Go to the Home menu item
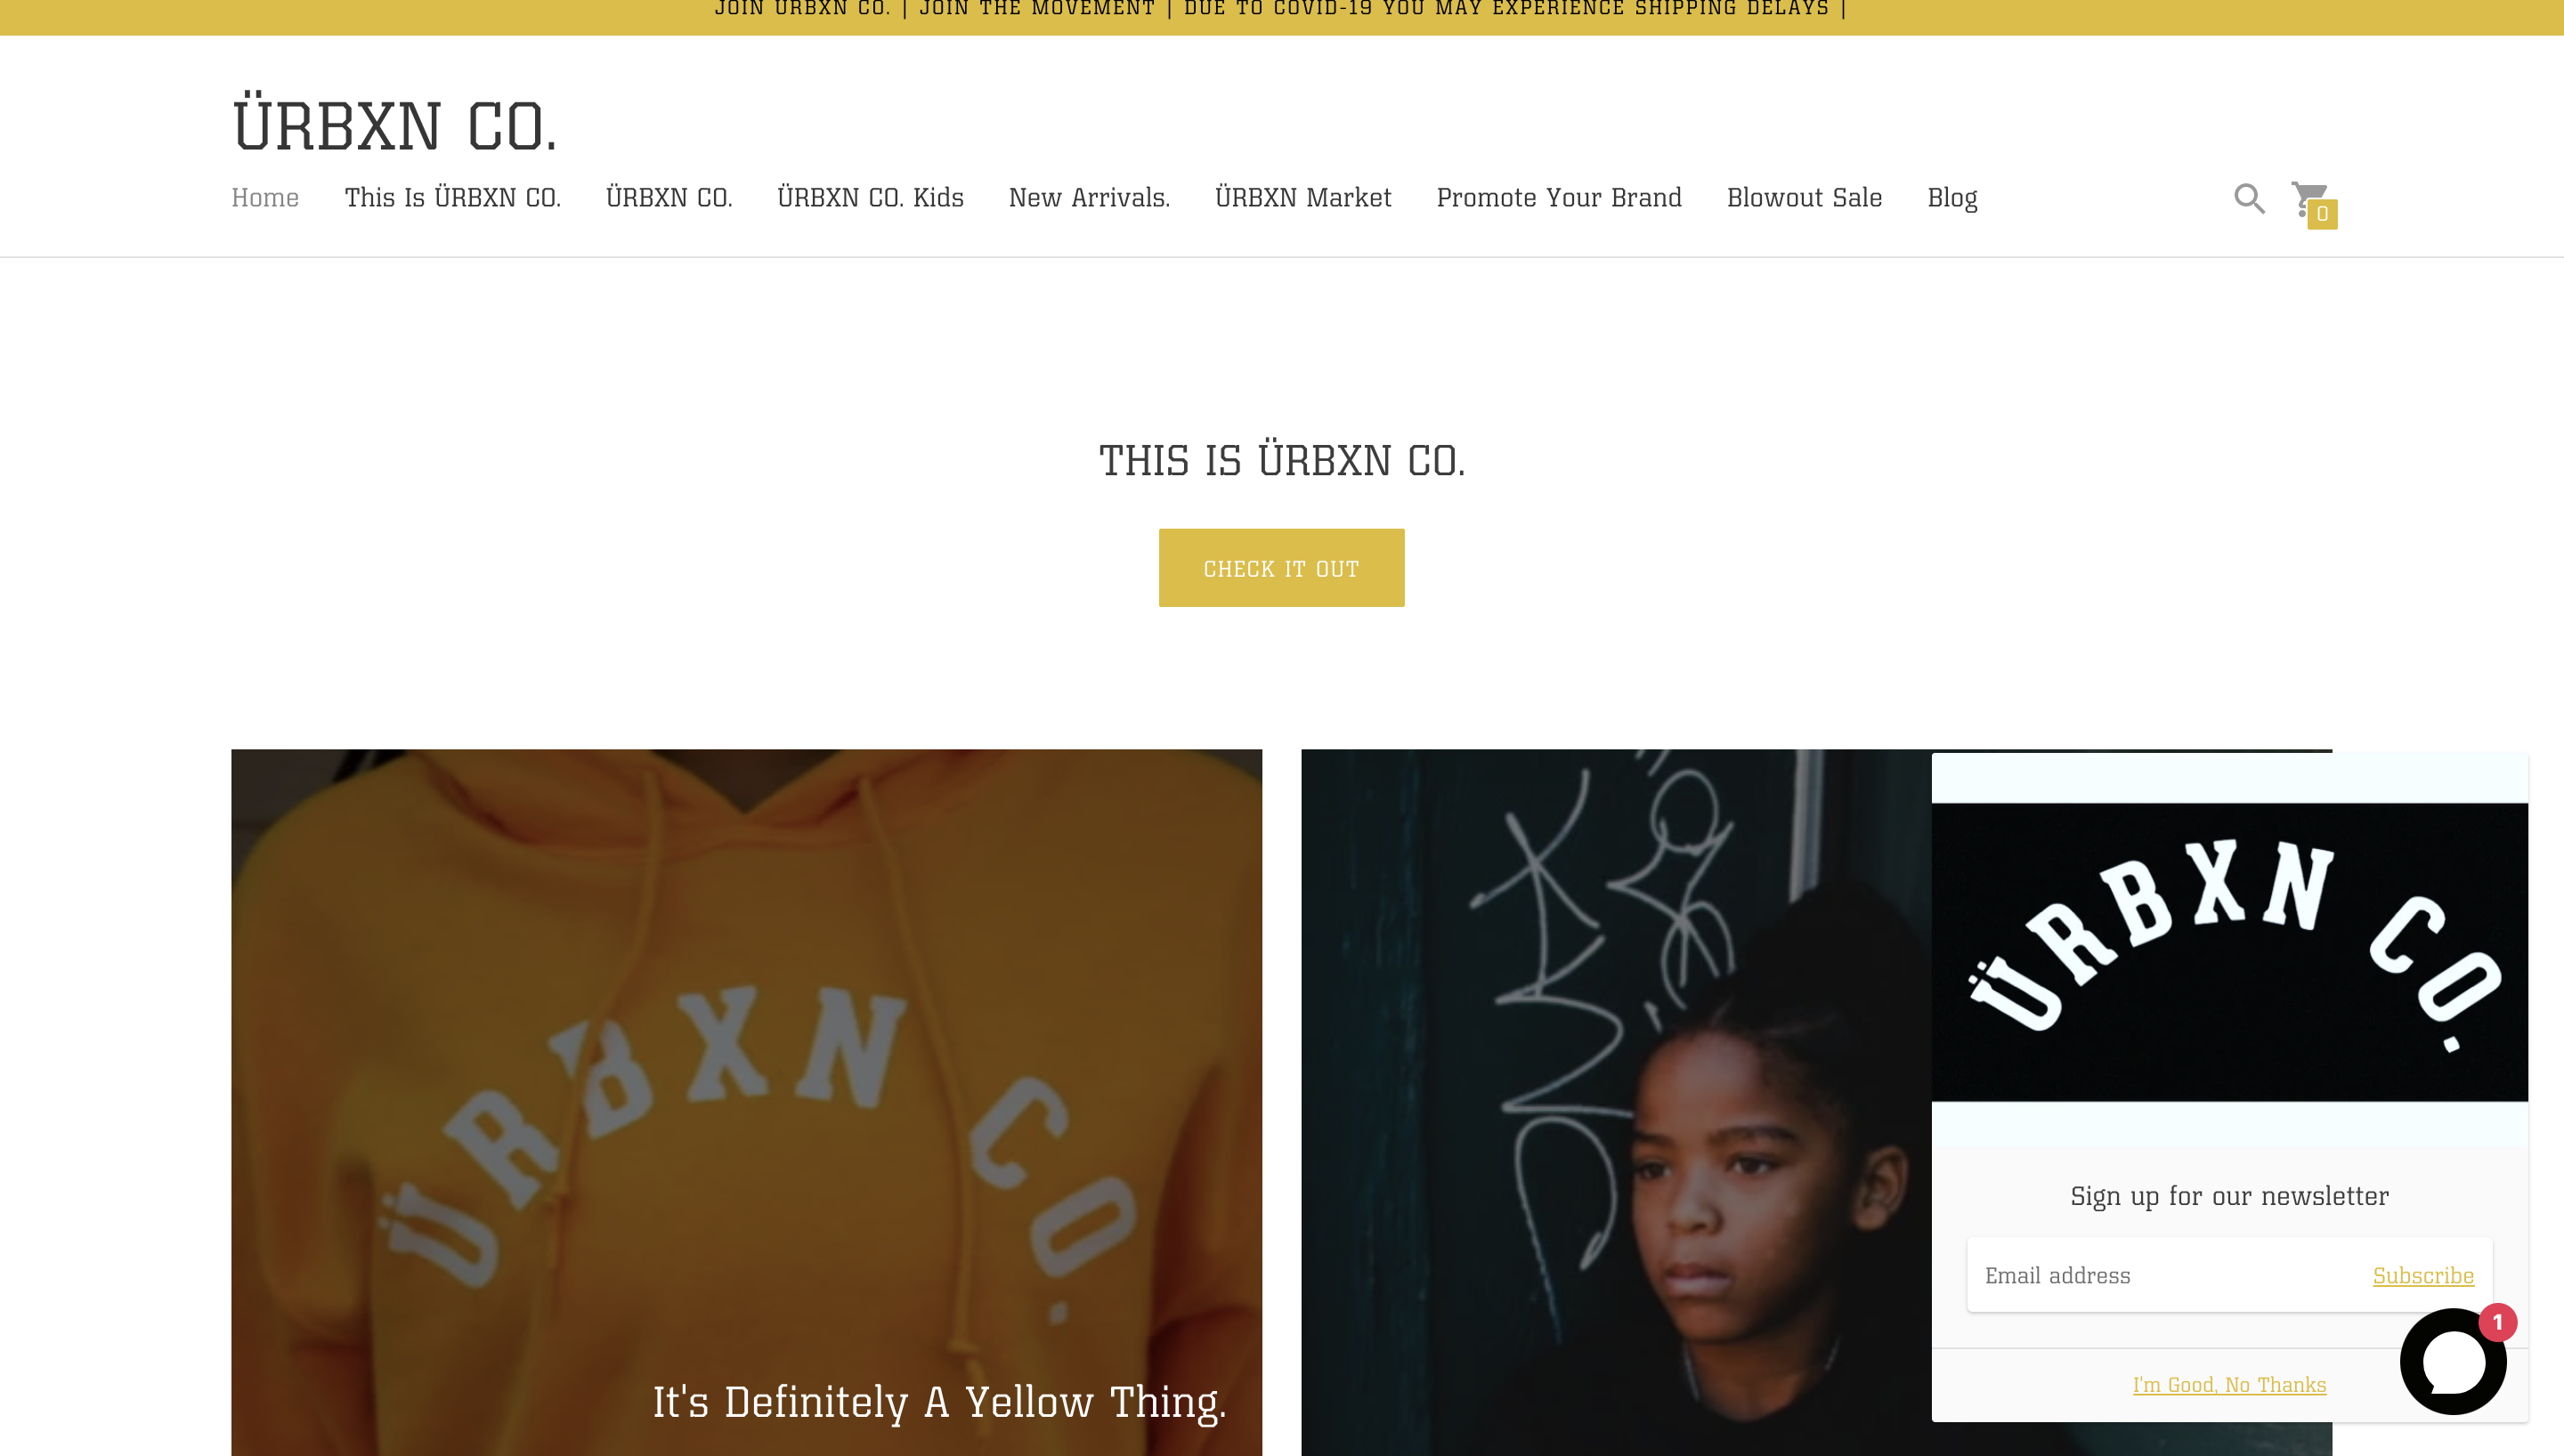The width and height of the screenshot is (2564, 1456). (x=265, y=198)
